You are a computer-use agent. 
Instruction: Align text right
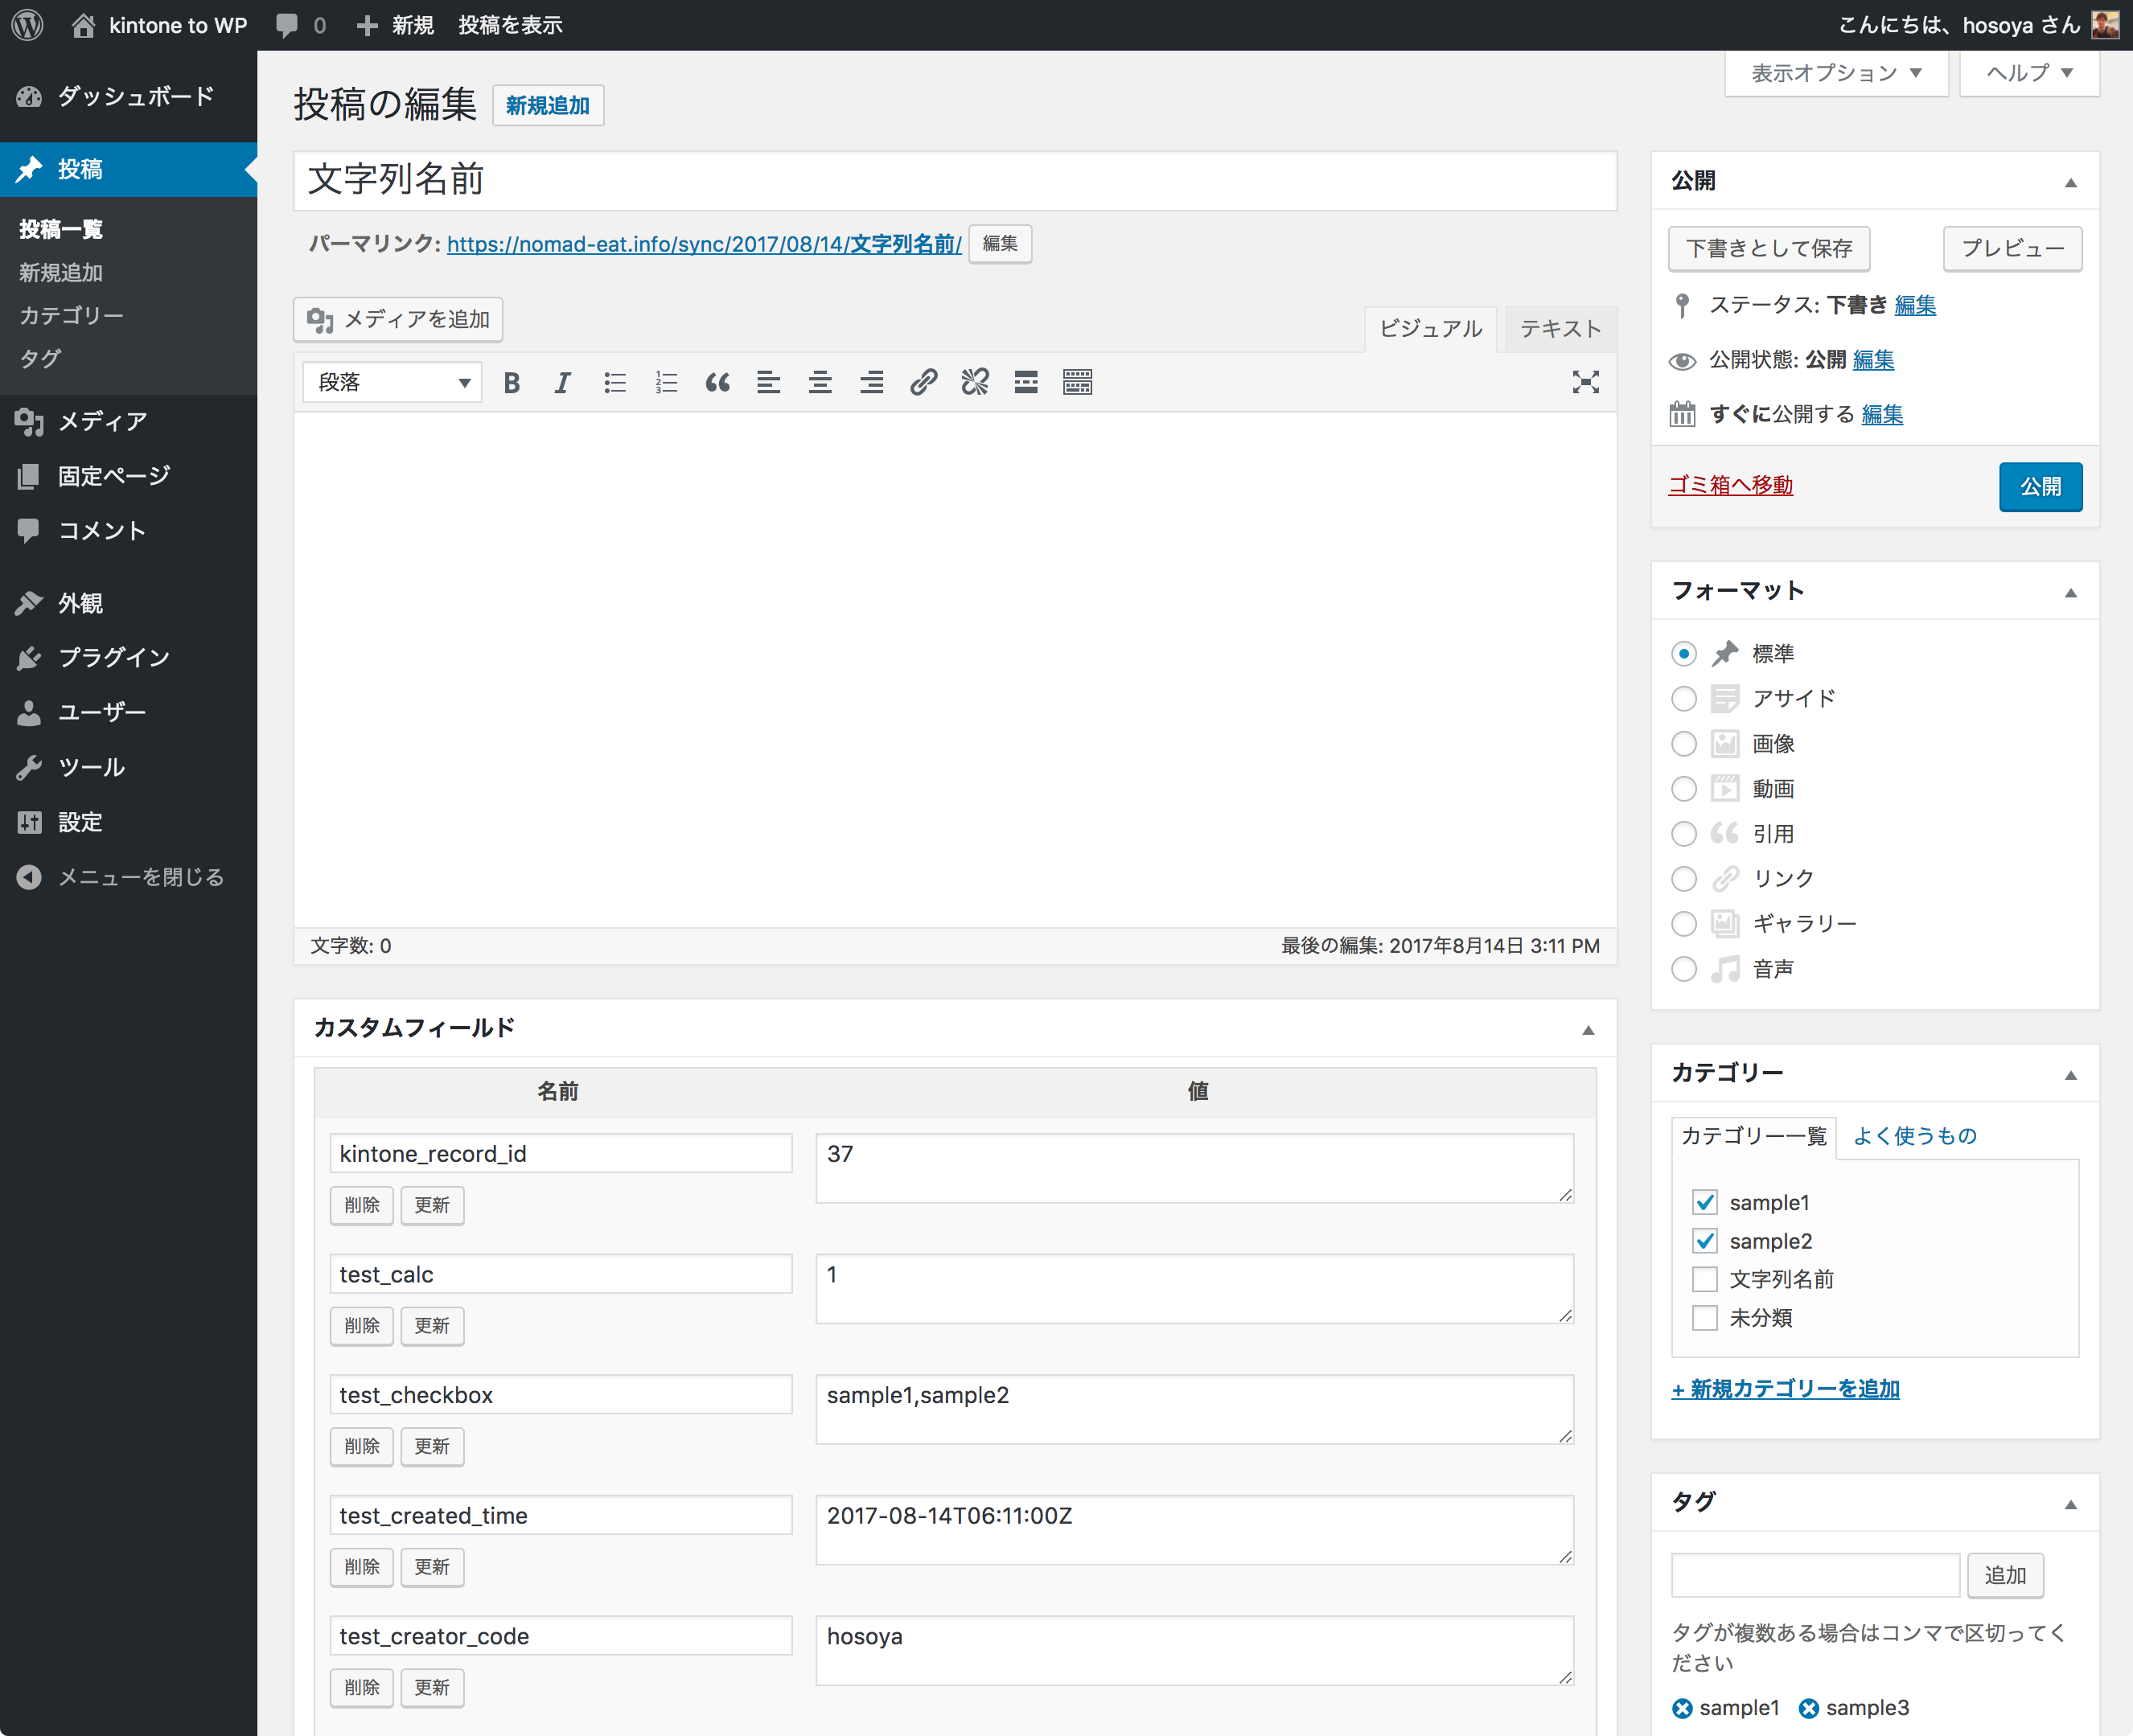(872, 382)
